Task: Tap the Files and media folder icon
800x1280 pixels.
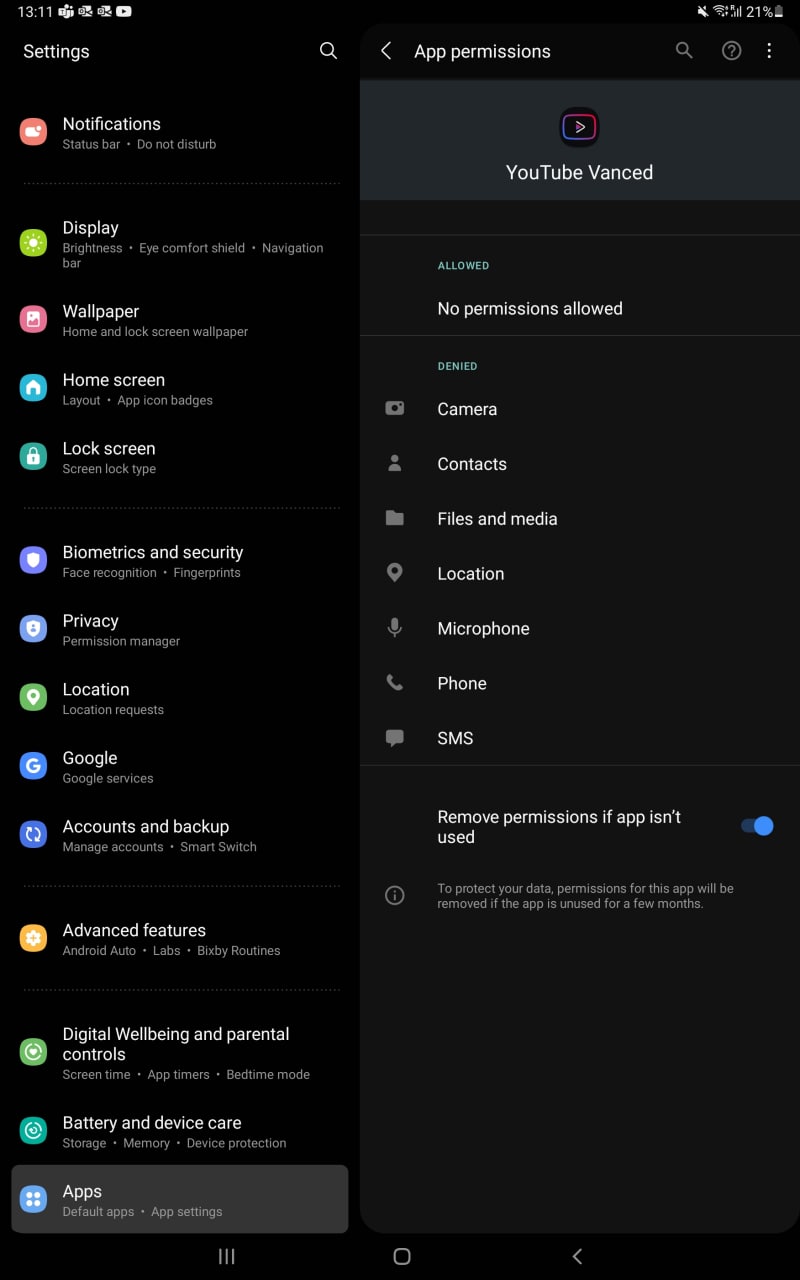Action: 395,518
